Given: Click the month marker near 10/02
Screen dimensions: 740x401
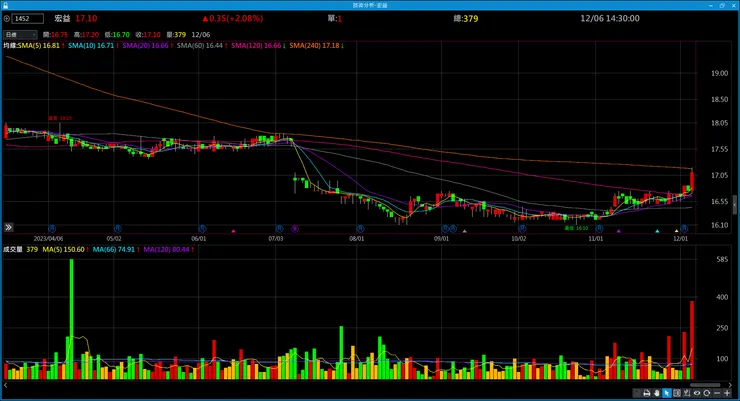Looking at the screenshot, I should (x=522, y=228).
